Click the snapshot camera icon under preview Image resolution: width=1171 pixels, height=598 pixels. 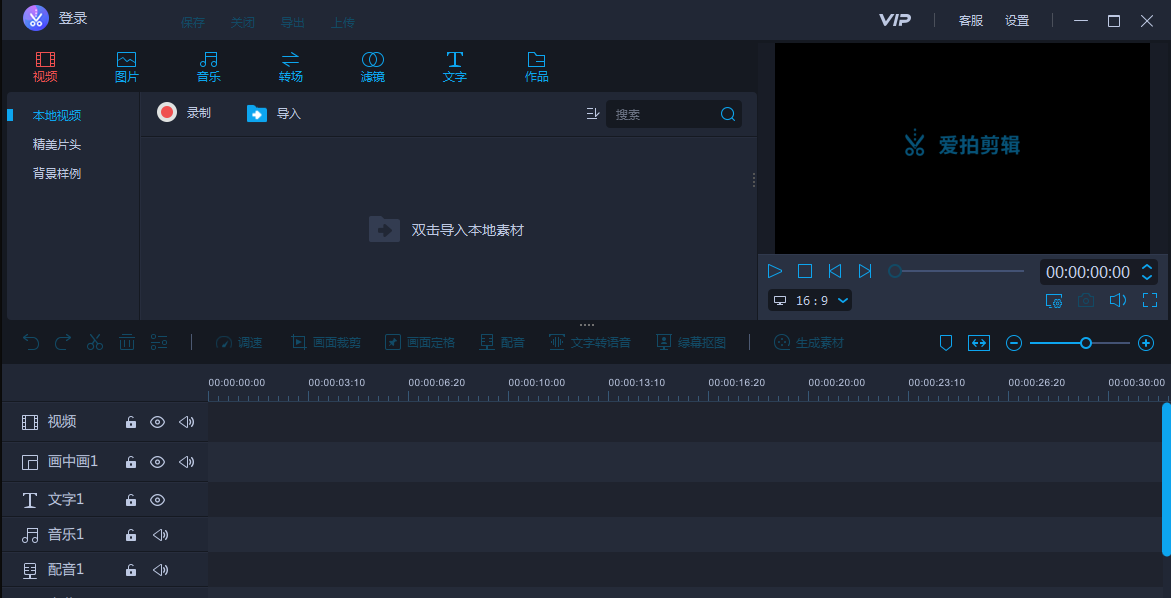tap(1086, 300)
